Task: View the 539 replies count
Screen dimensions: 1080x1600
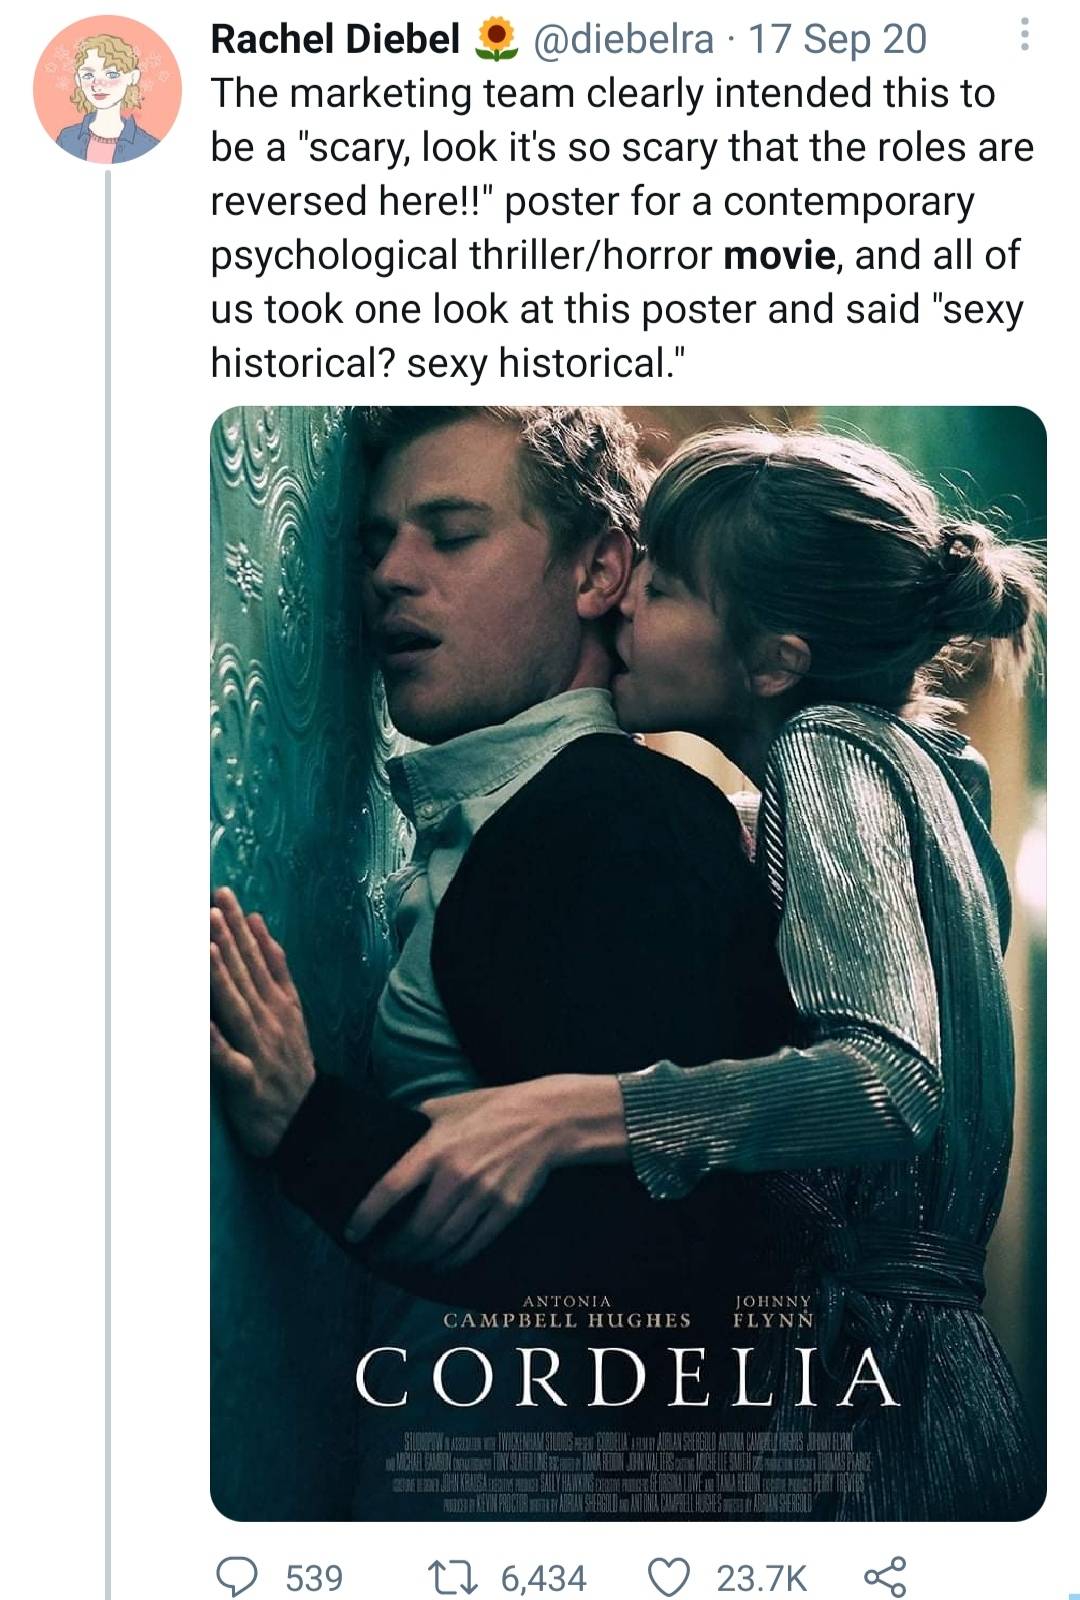Action: [x=314, y=1578]
